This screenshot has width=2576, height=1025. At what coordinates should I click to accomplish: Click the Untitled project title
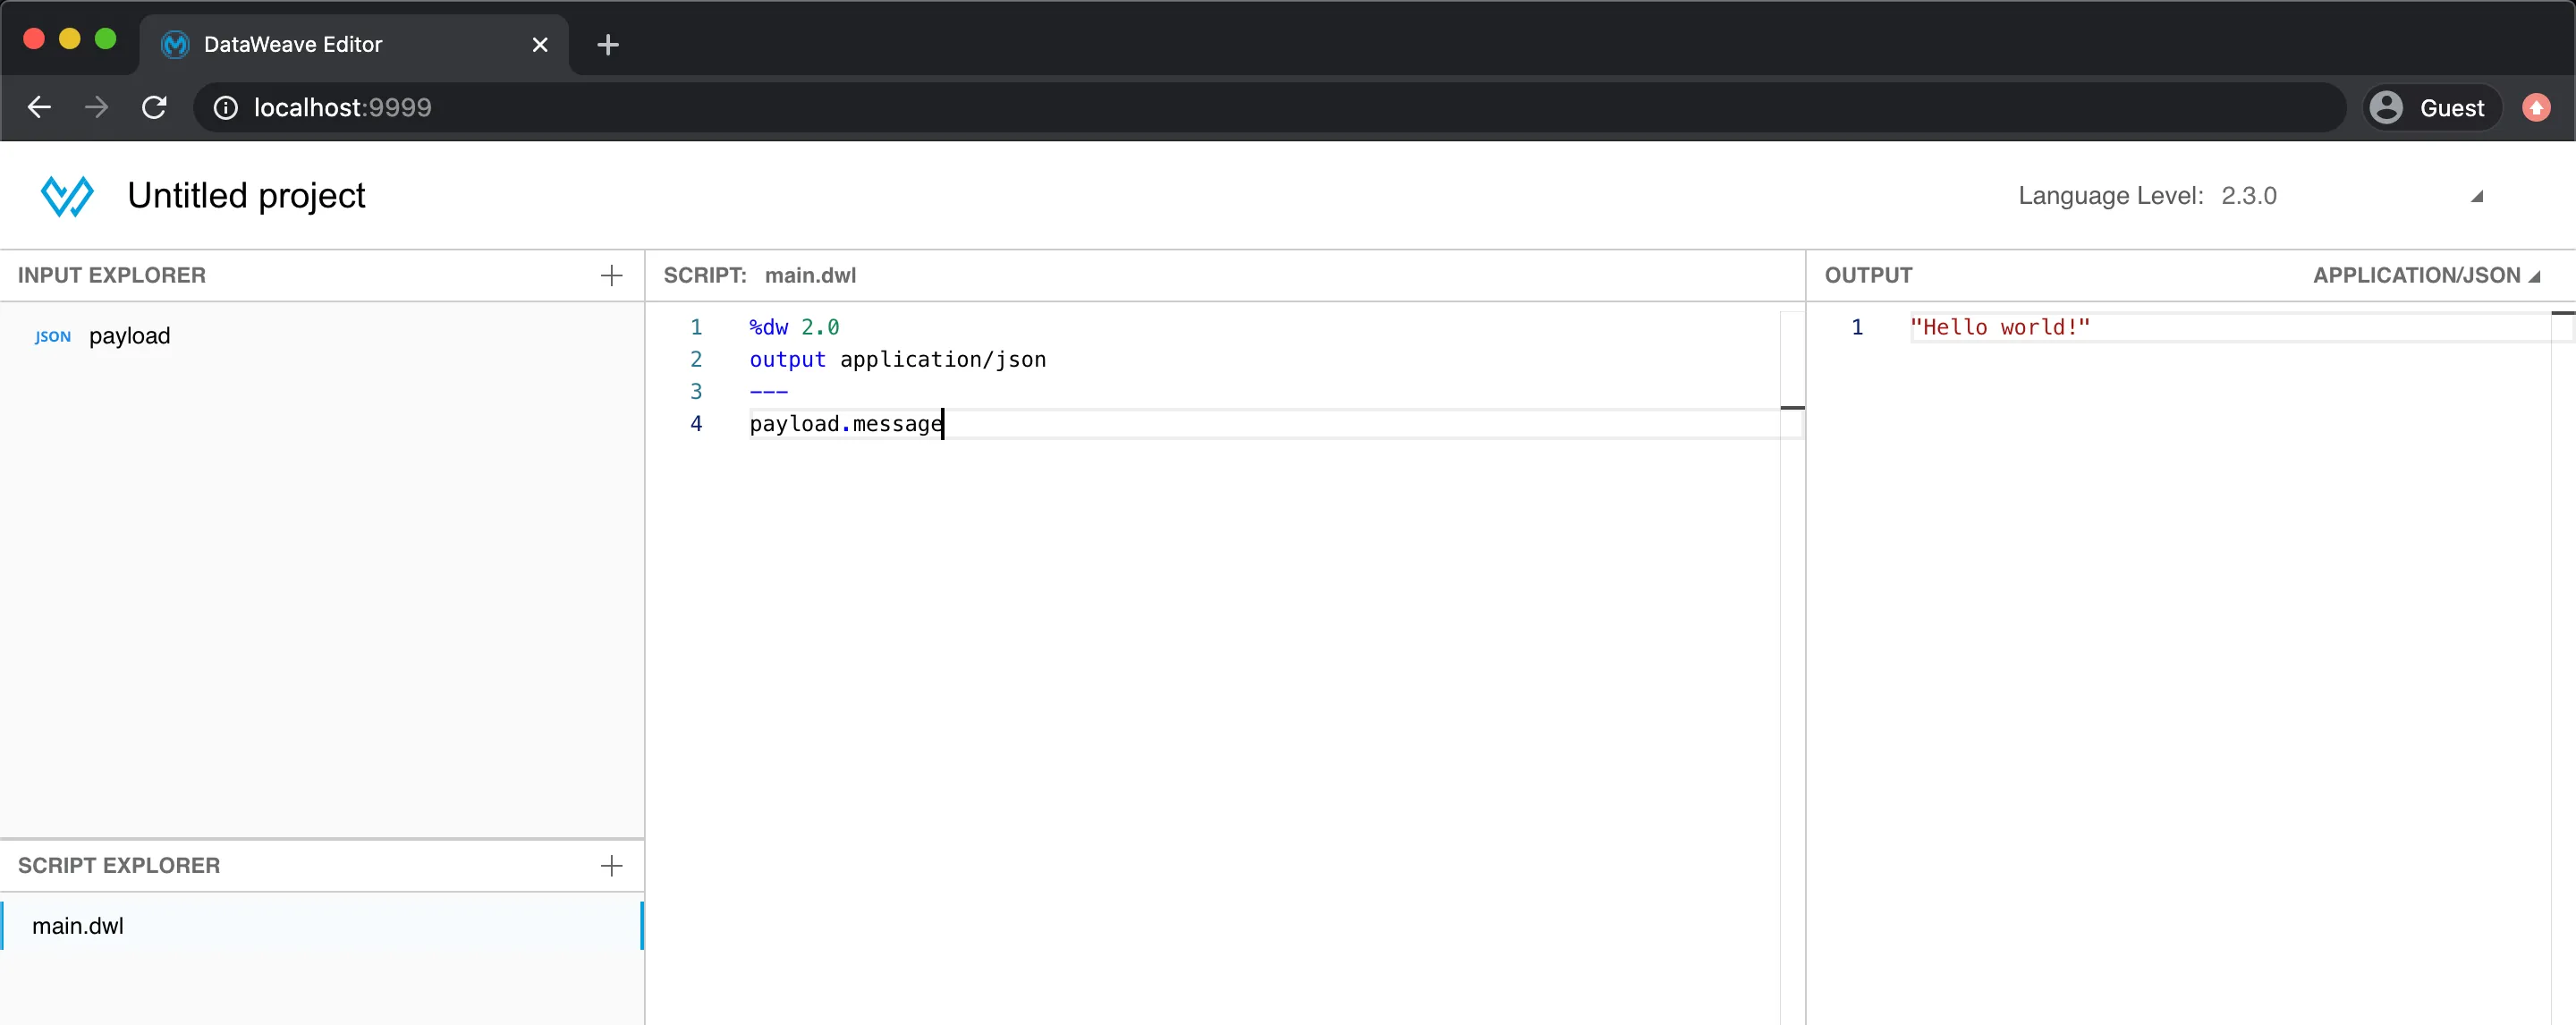[246, 196]
